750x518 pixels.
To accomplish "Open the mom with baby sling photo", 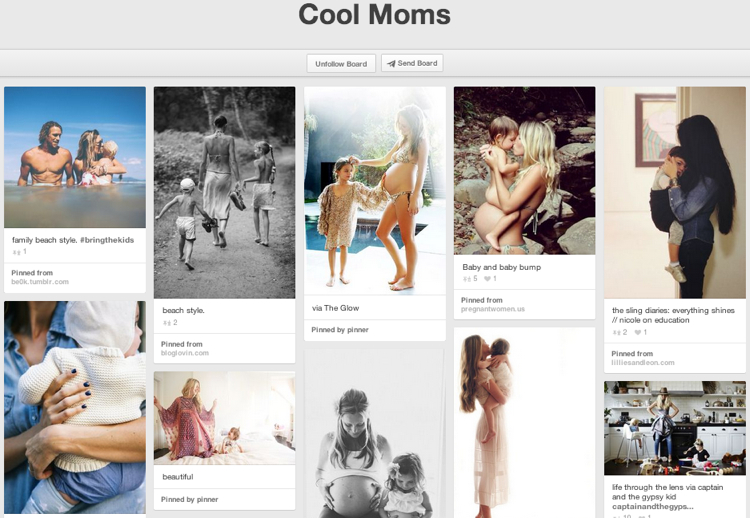I will click(675, 192).
